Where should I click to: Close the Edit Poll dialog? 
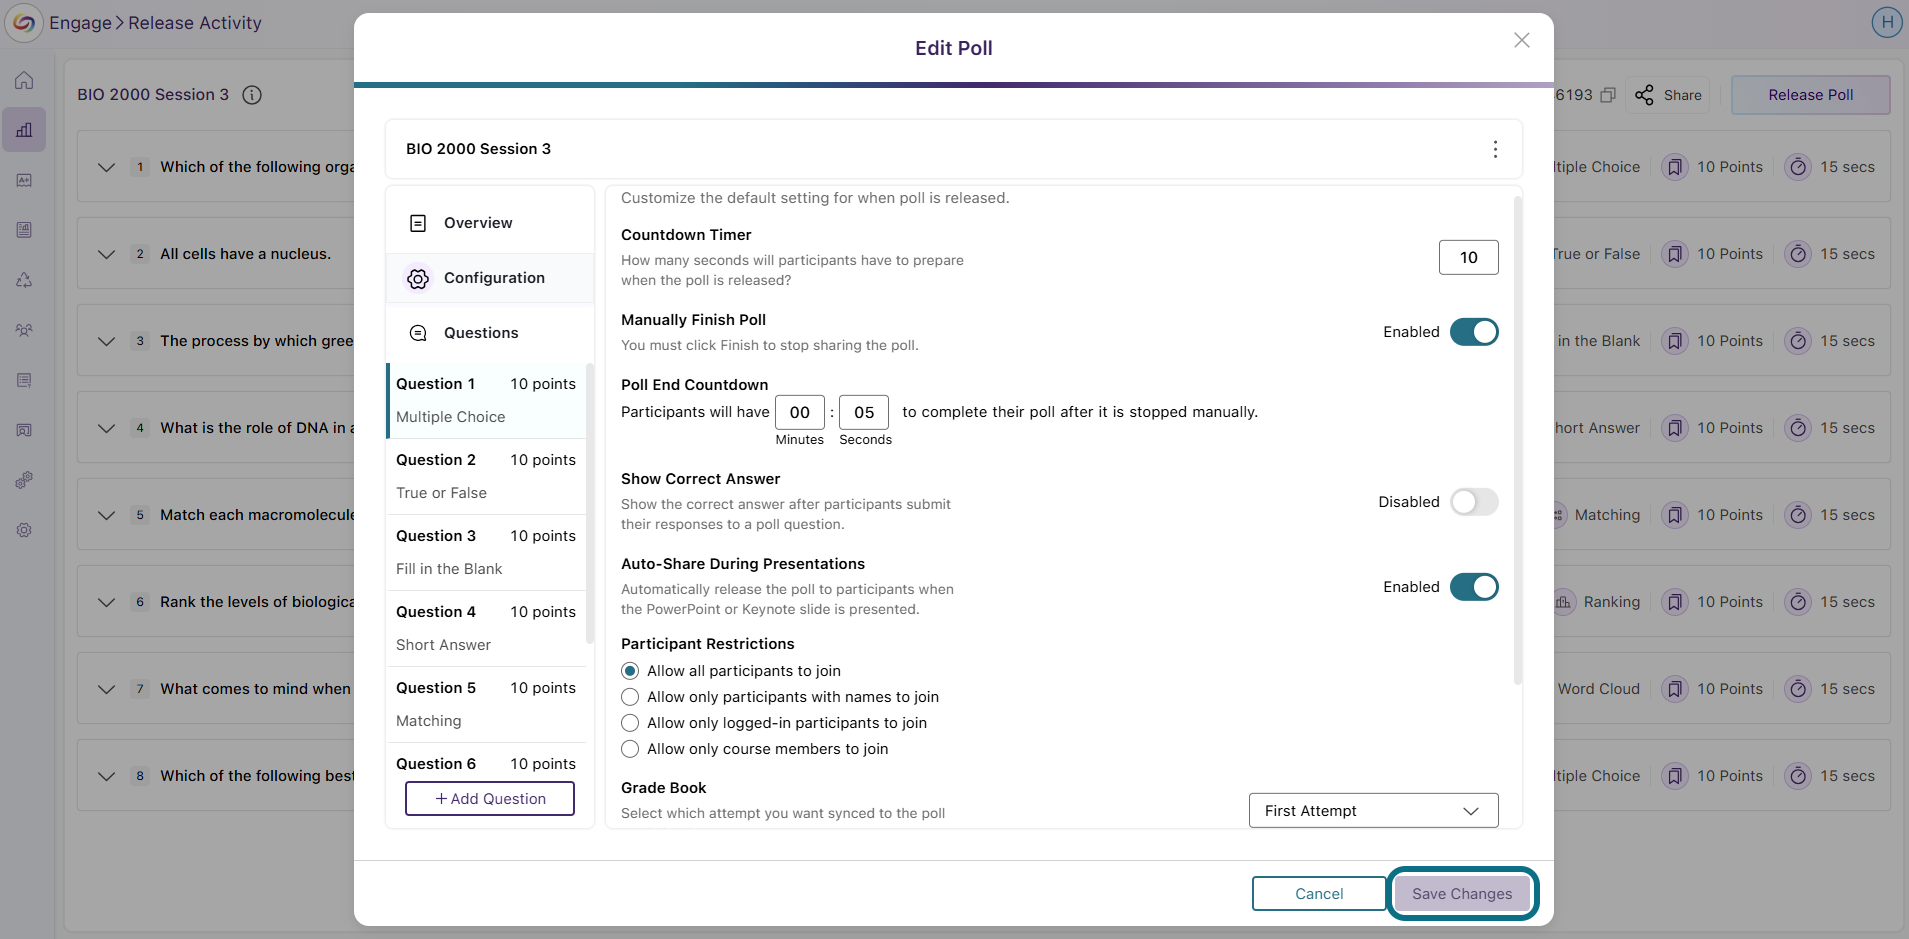tap(1522, 40)
